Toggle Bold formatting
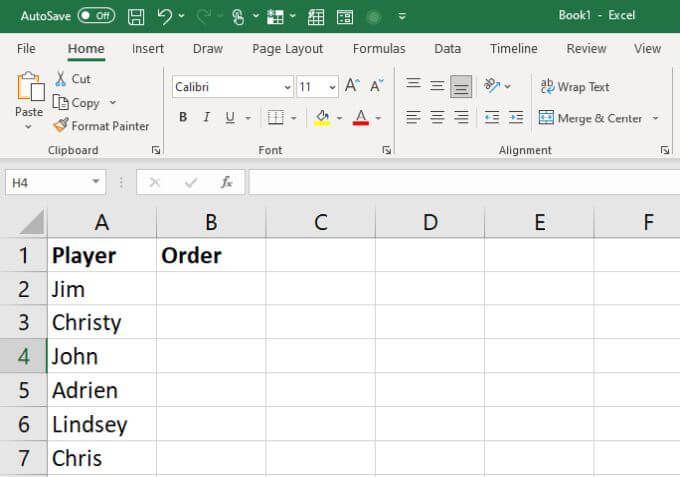 click(183, 118)
